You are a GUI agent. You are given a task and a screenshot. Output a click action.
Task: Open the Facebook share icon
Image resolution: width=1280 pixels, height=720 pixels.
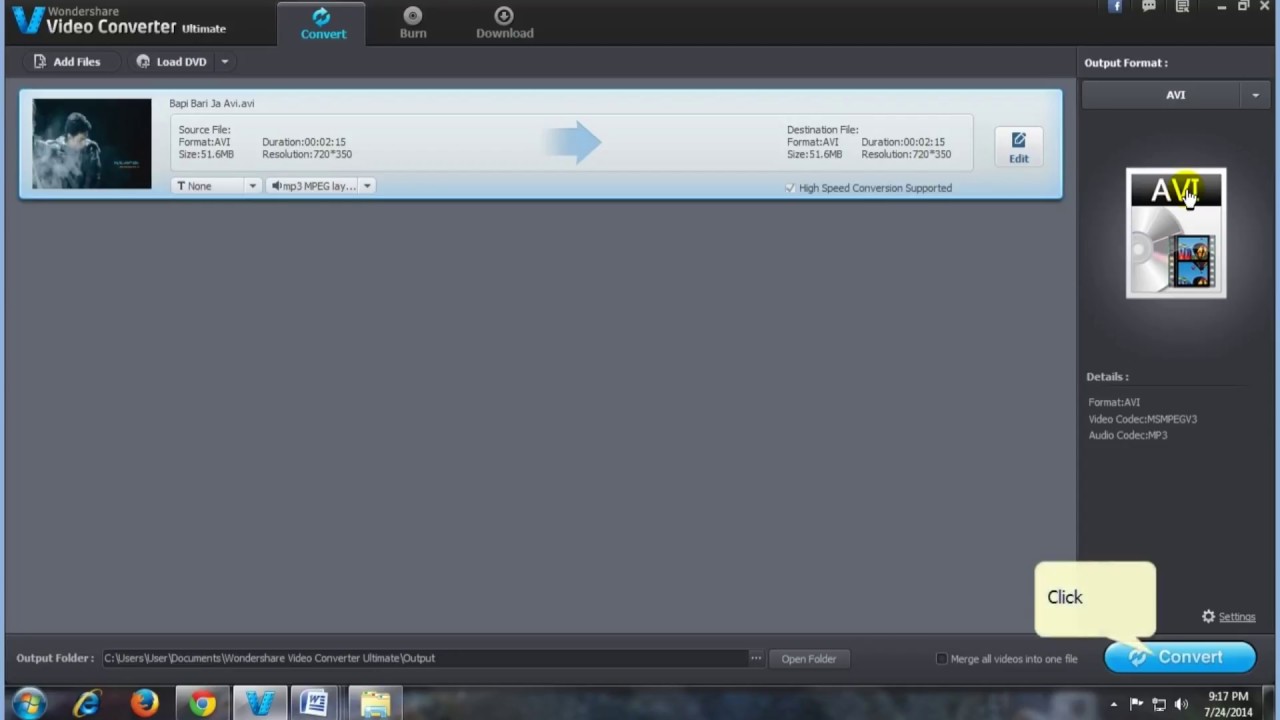[x=1115, y=7]
